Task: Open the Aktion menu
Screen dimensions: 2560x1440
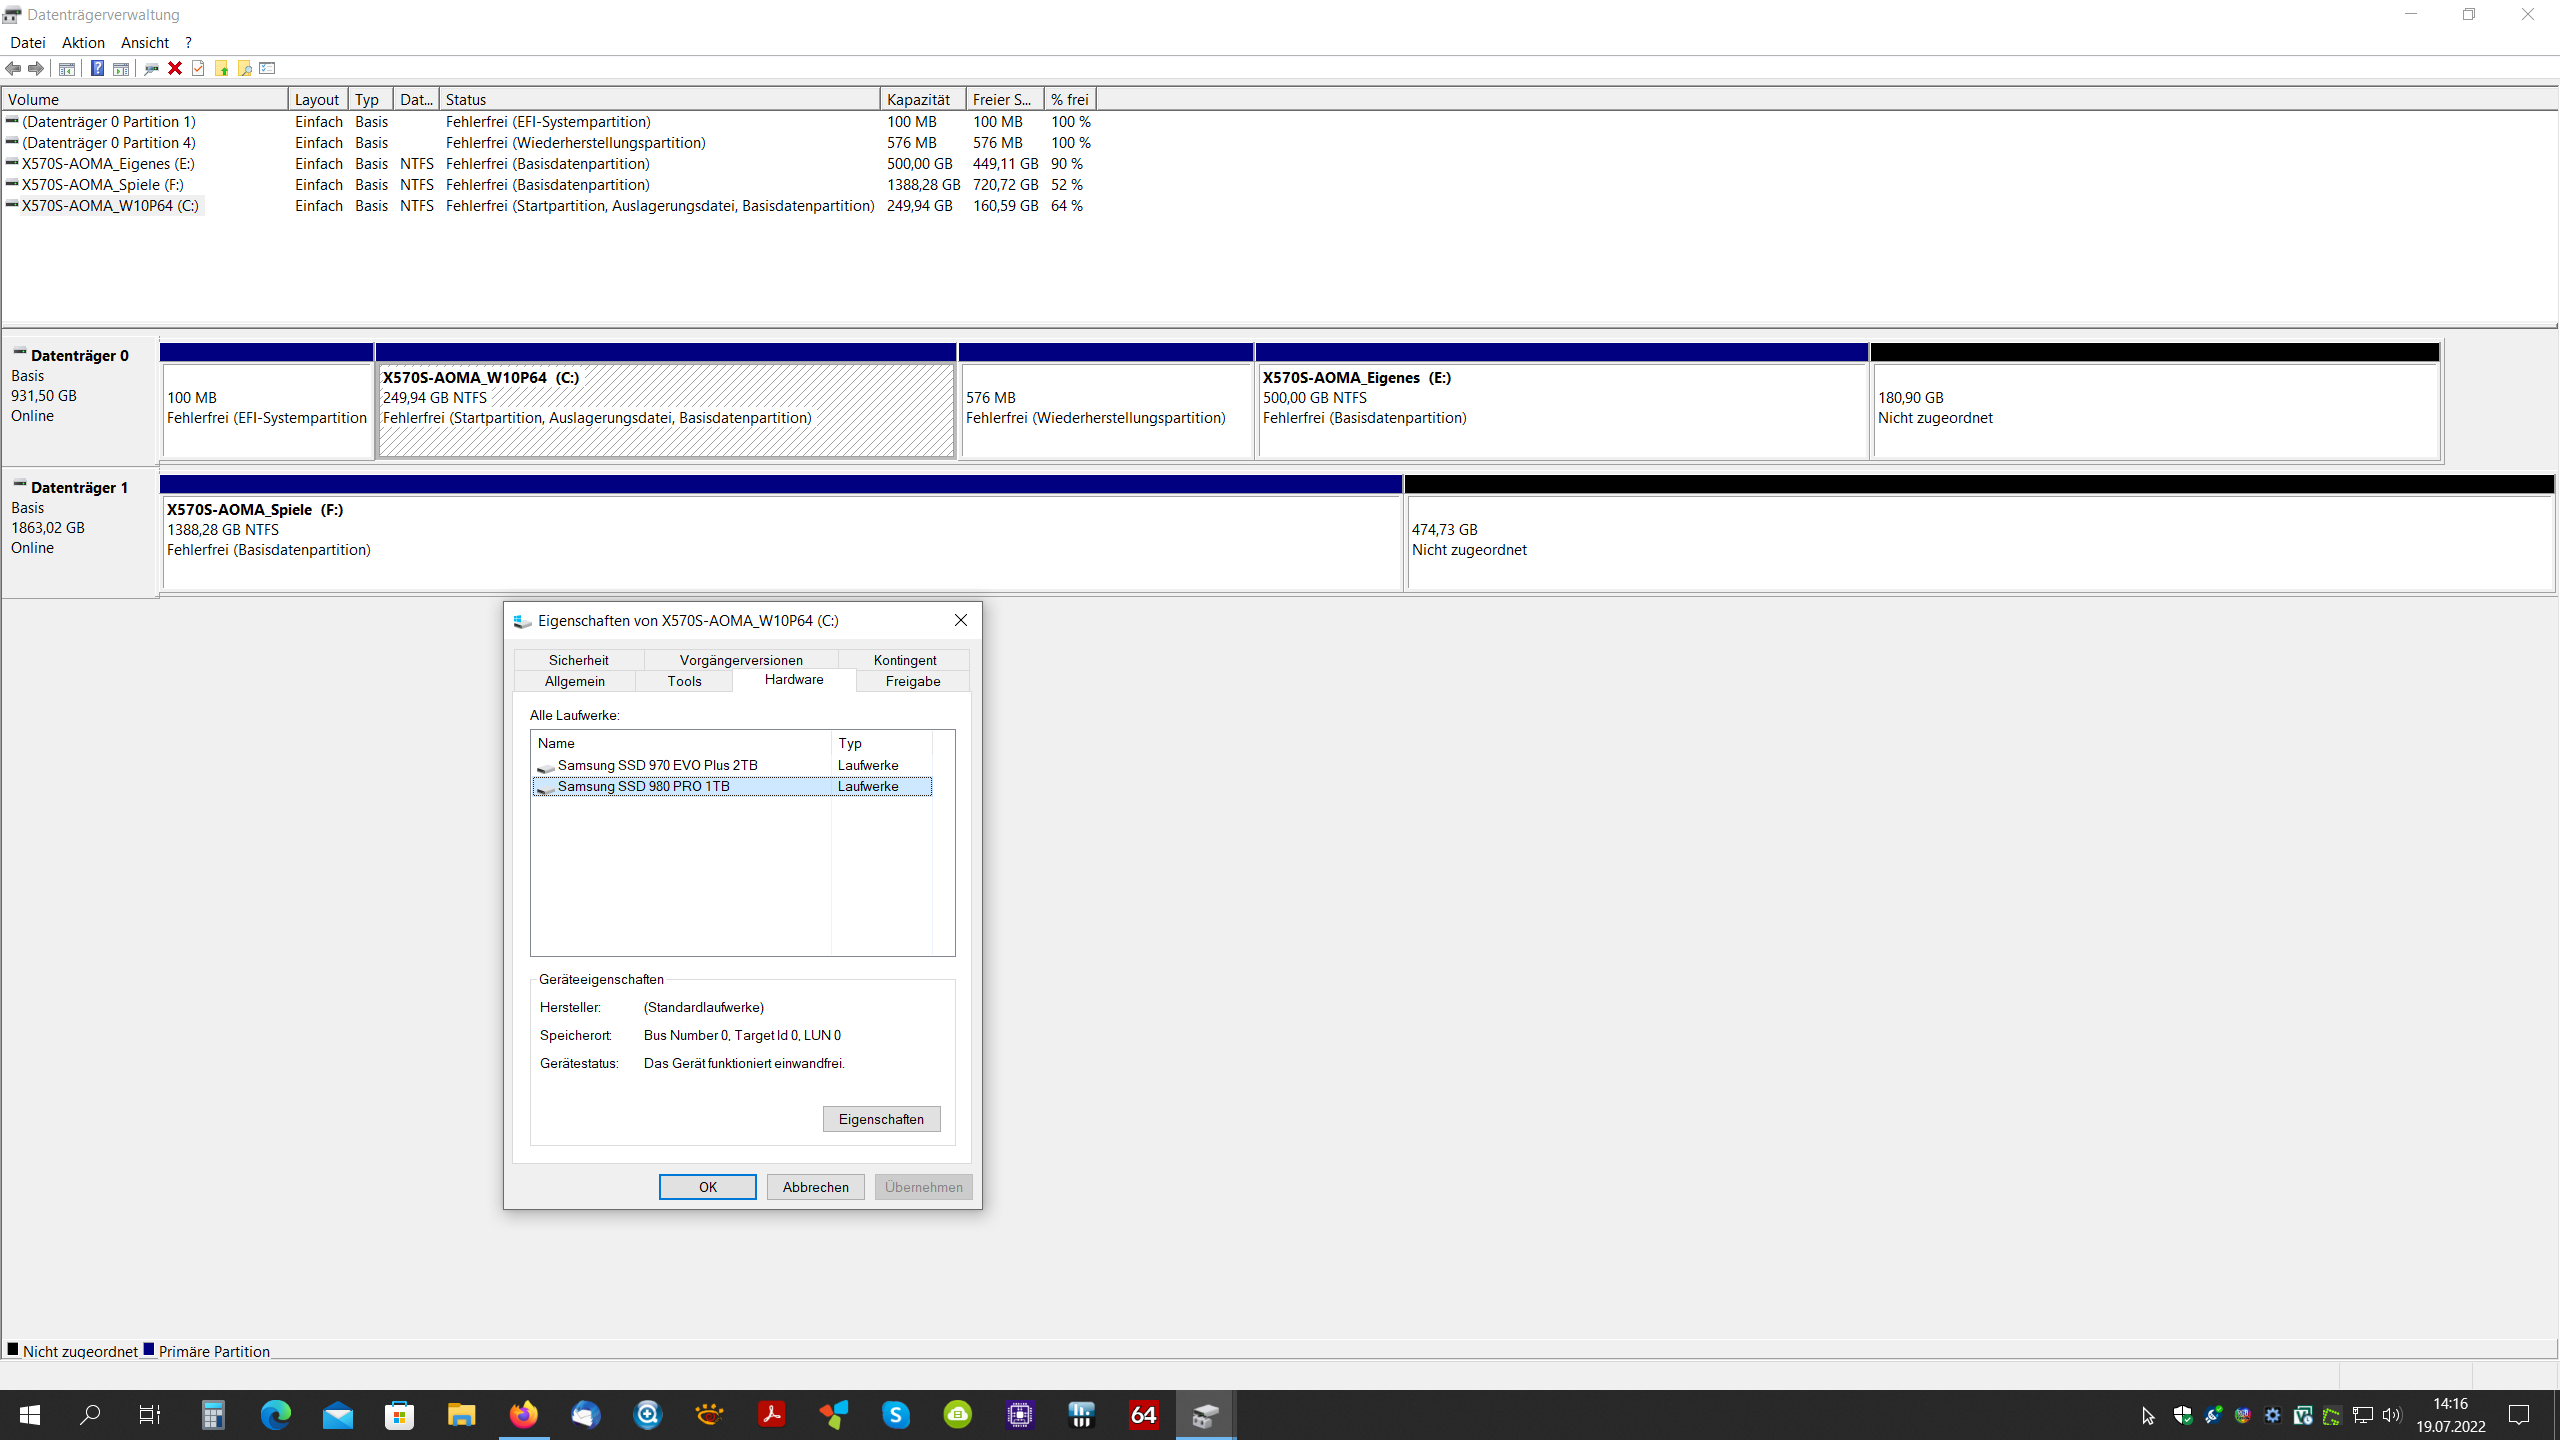Action: coord(83,42)
